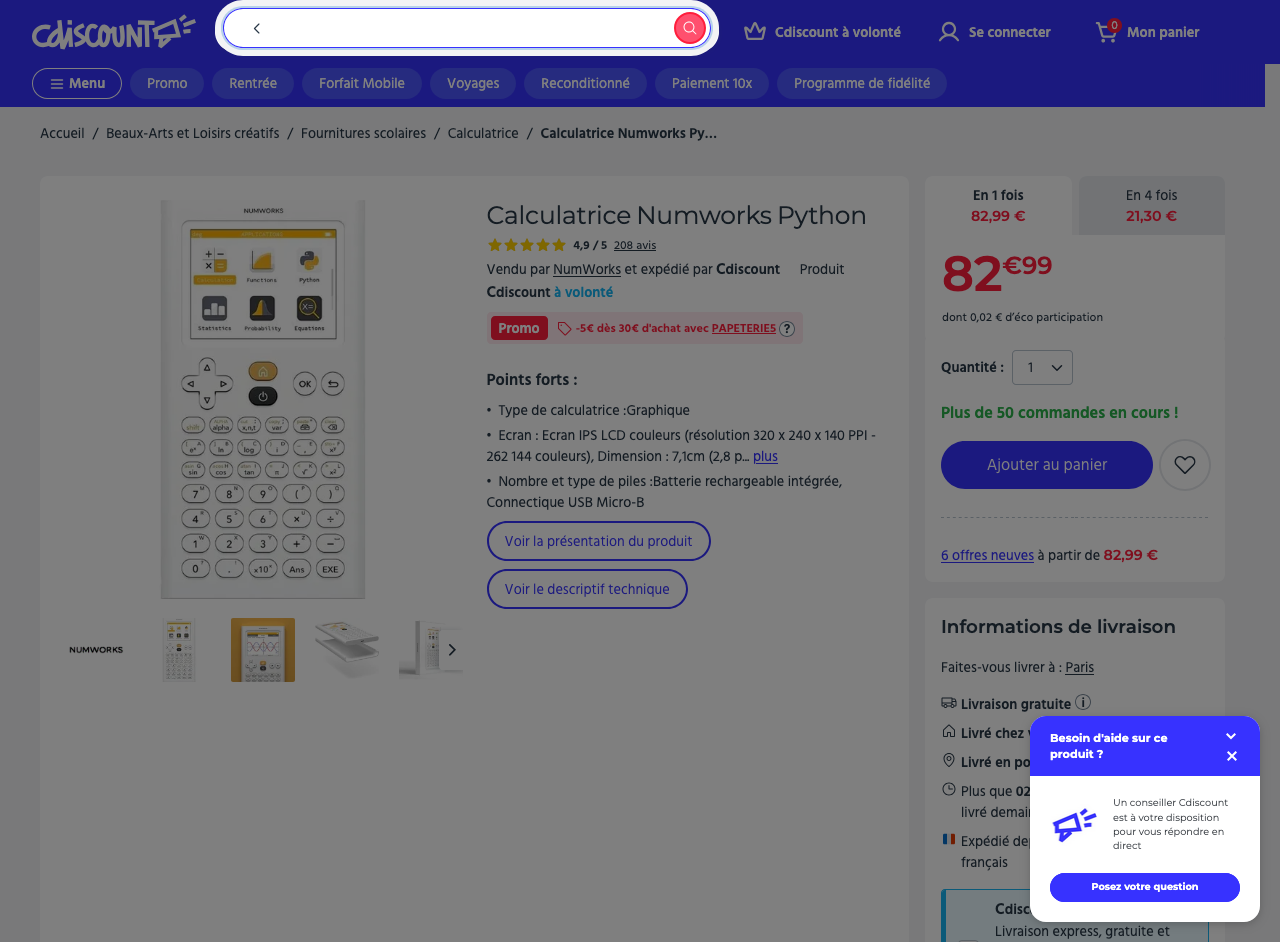Select the Reconditionné category
Image resolution: width=1280 pixels, height=942 pixels.
[585, 83]
